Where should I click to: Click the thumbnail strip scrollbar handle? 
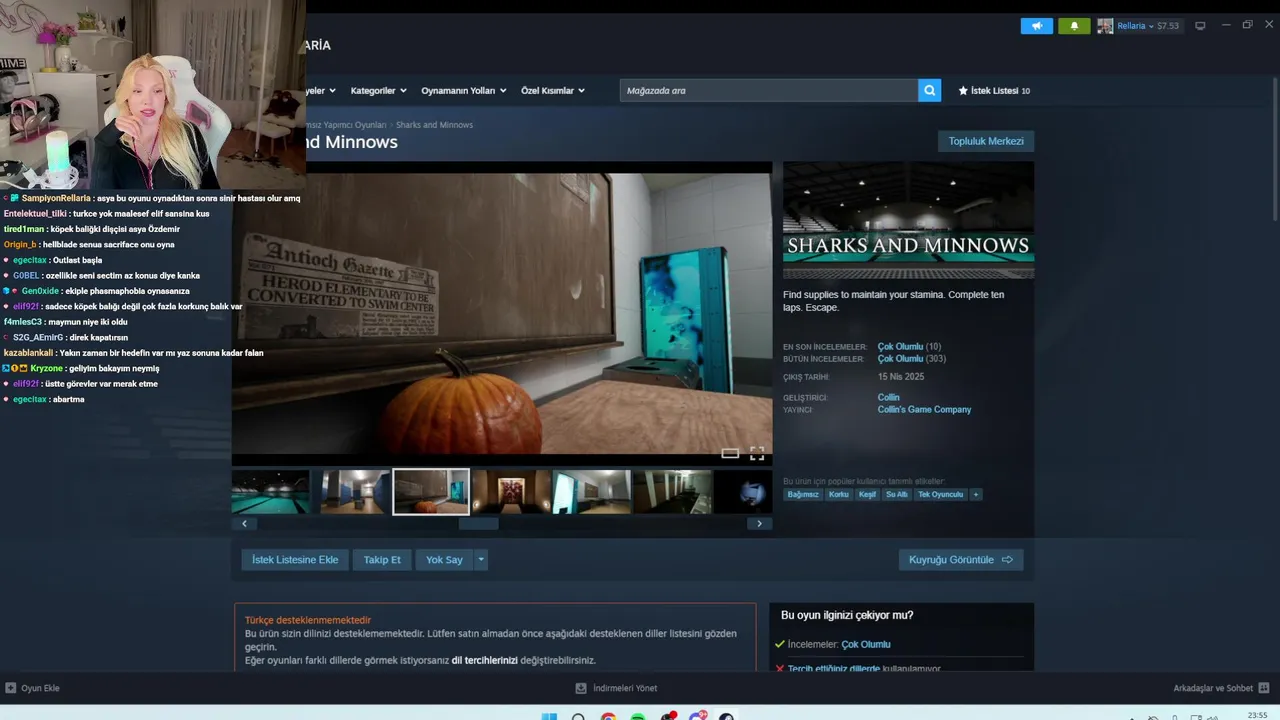click(x=478, y=523)
